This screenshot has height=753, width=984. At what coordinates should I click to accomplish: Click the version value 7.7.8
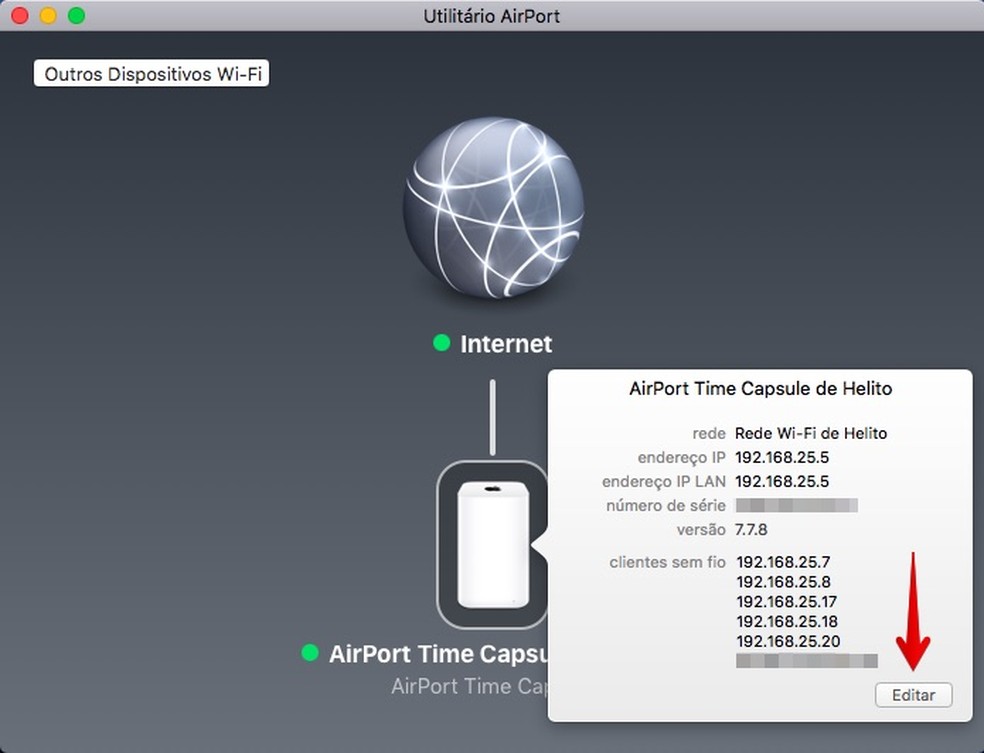tap(751, 530)
